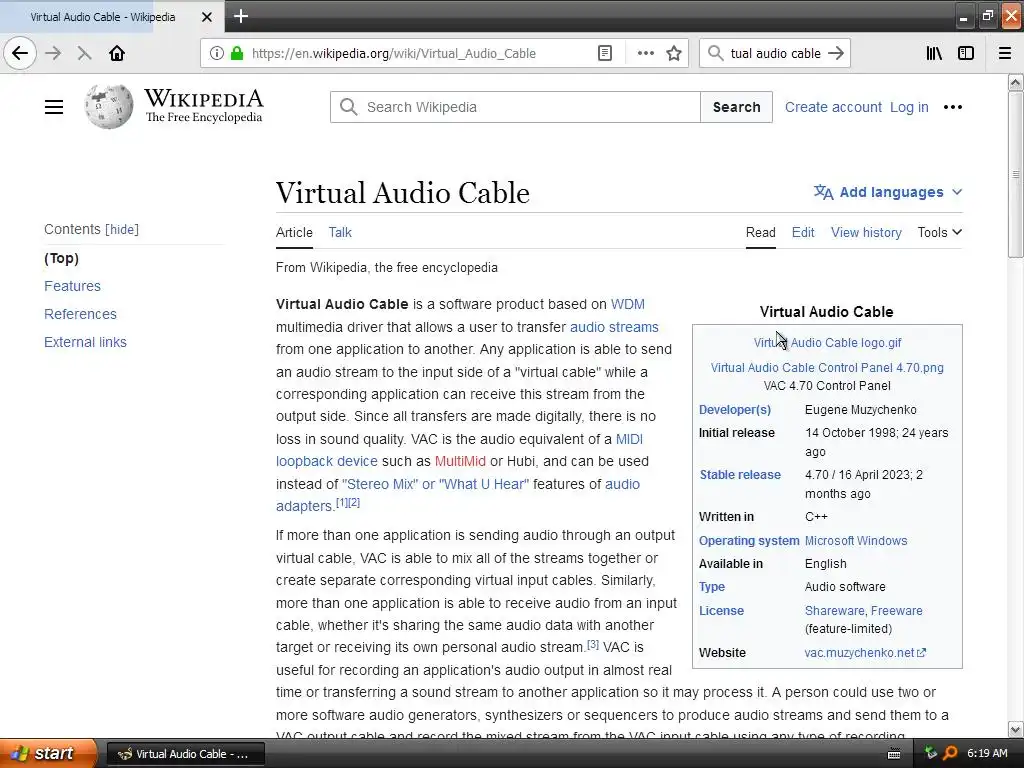Open the Library bookmarks icon

coord(934,53)
